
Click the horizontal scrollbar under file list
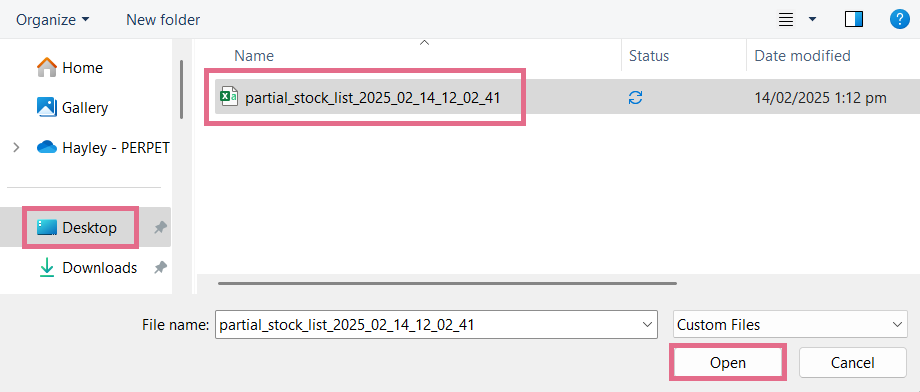coord(447,283)
